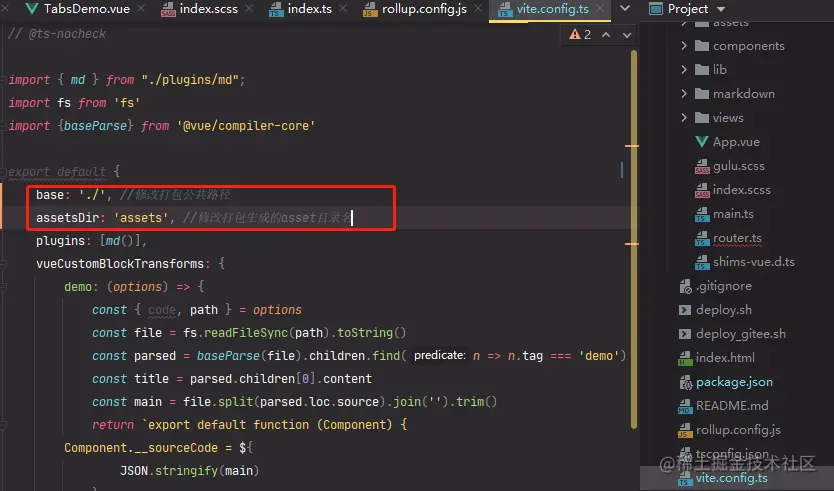Viewport: 834px width, 491px height.
Task: Place cursor on the base: './' line
Action: pos(134,195)
